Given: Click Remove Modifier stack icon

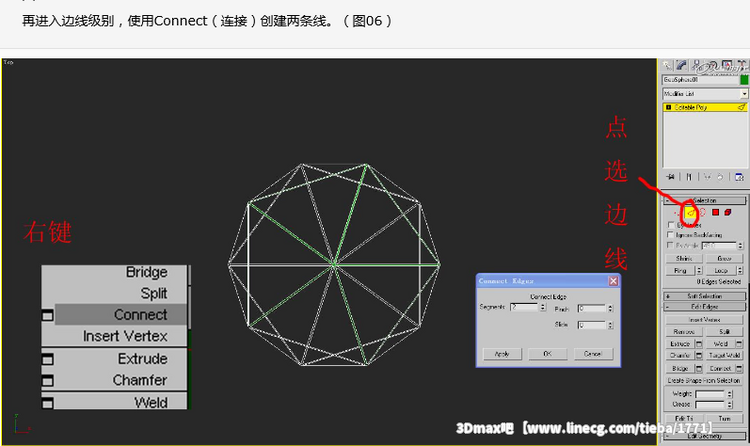Looking at the screenshot, I should (720, 177).
